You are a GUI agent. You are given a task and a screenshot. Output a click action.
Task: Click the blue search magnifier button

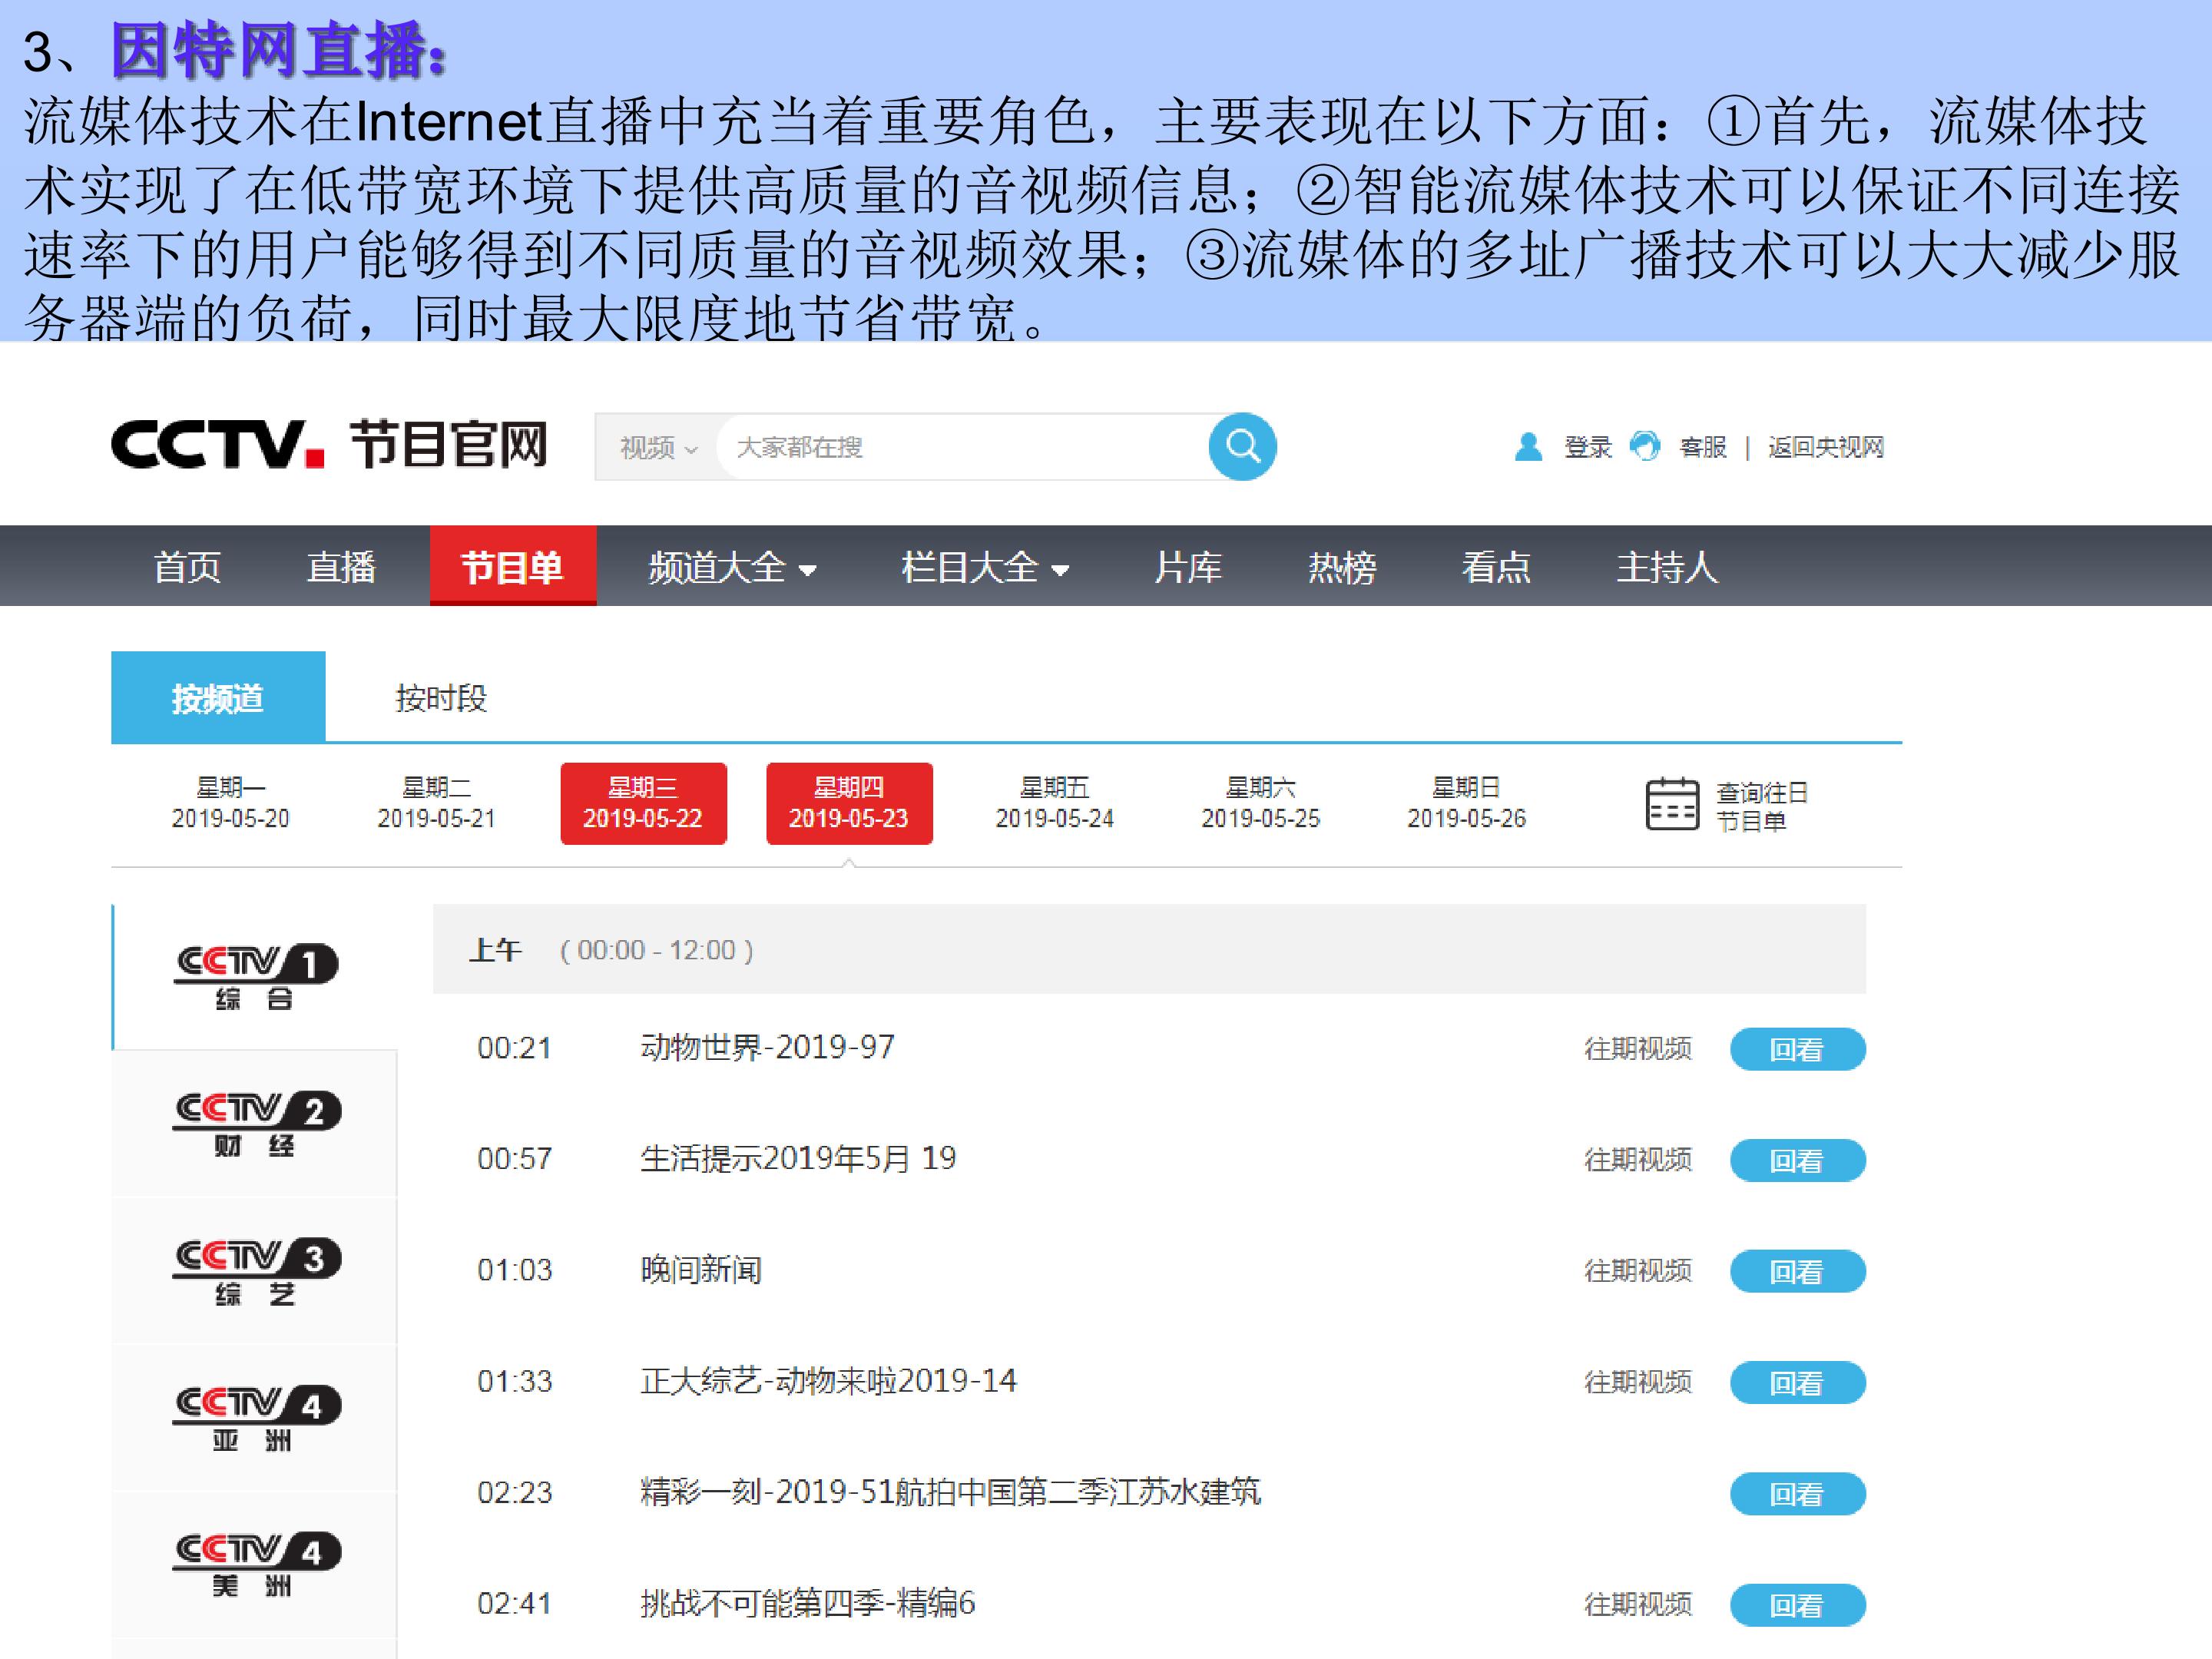pyautogui.click(x=1242, y=446)
